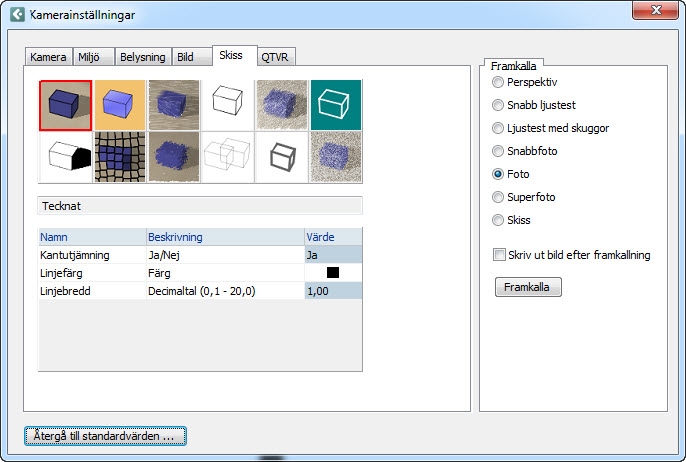Open the Belysning tab

143,57
